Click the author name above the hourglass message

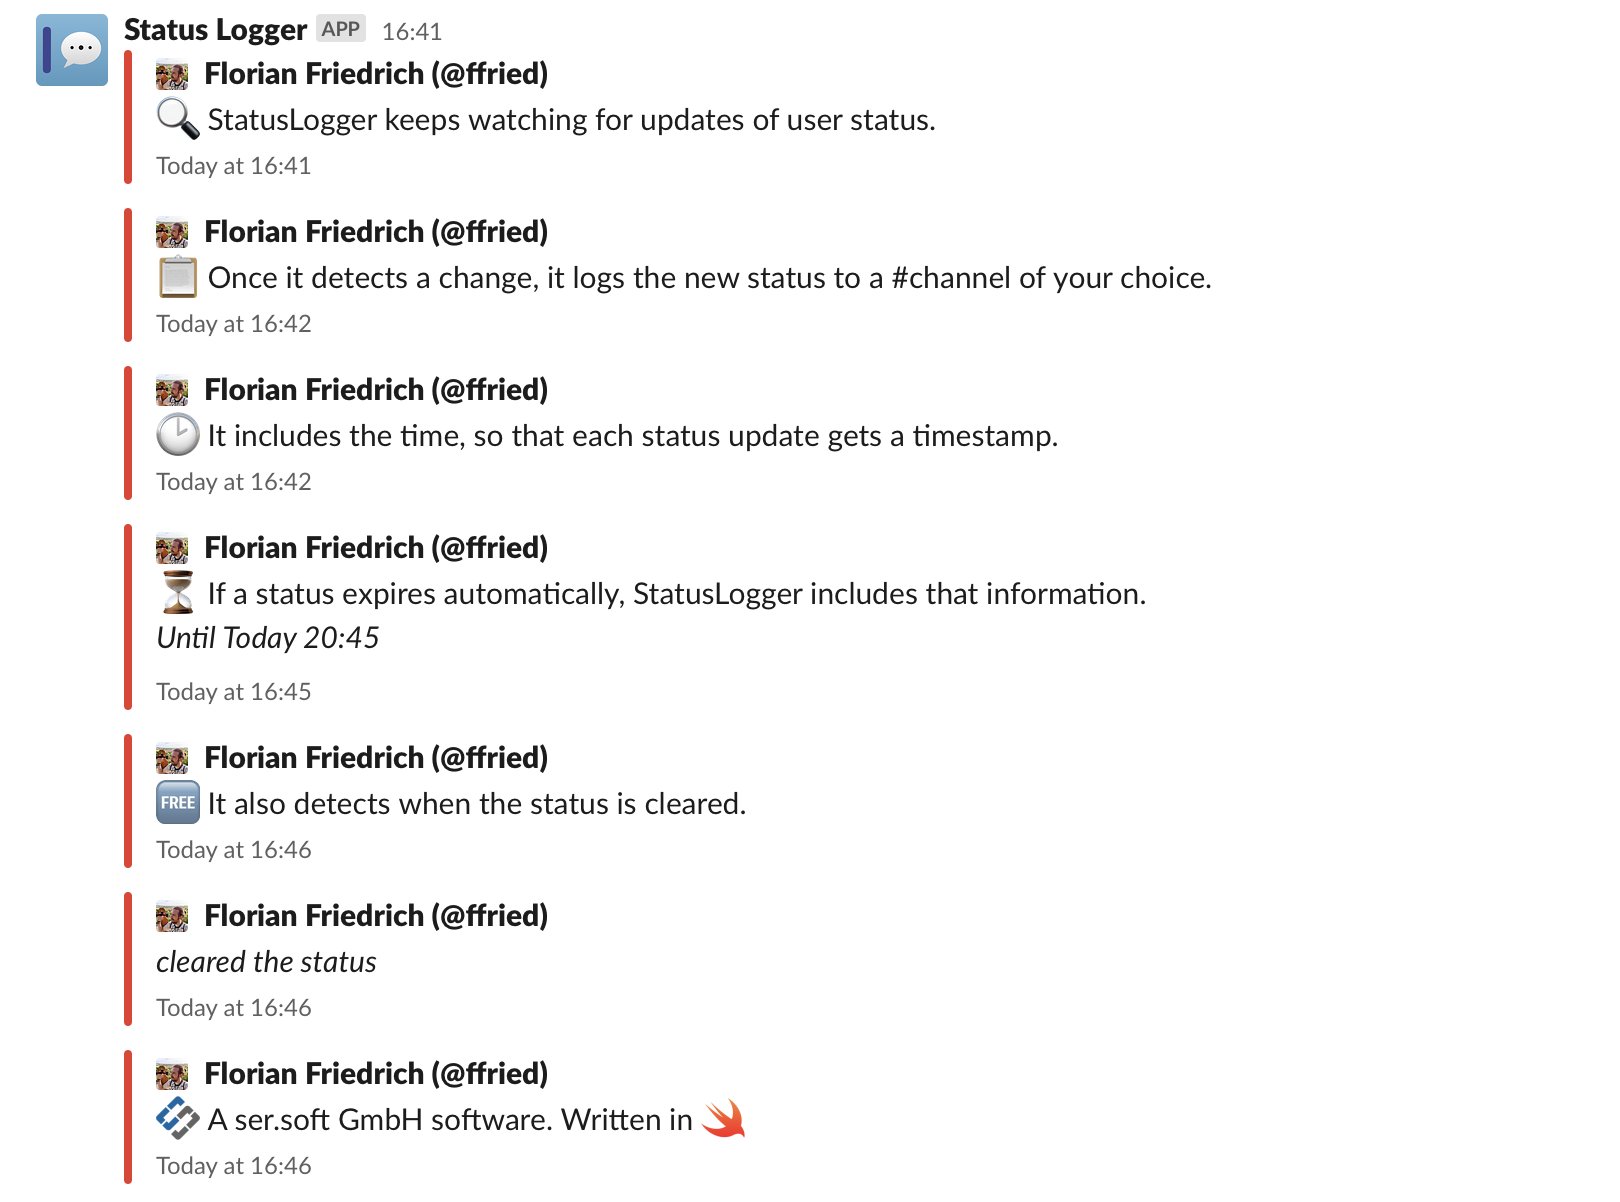376,548
